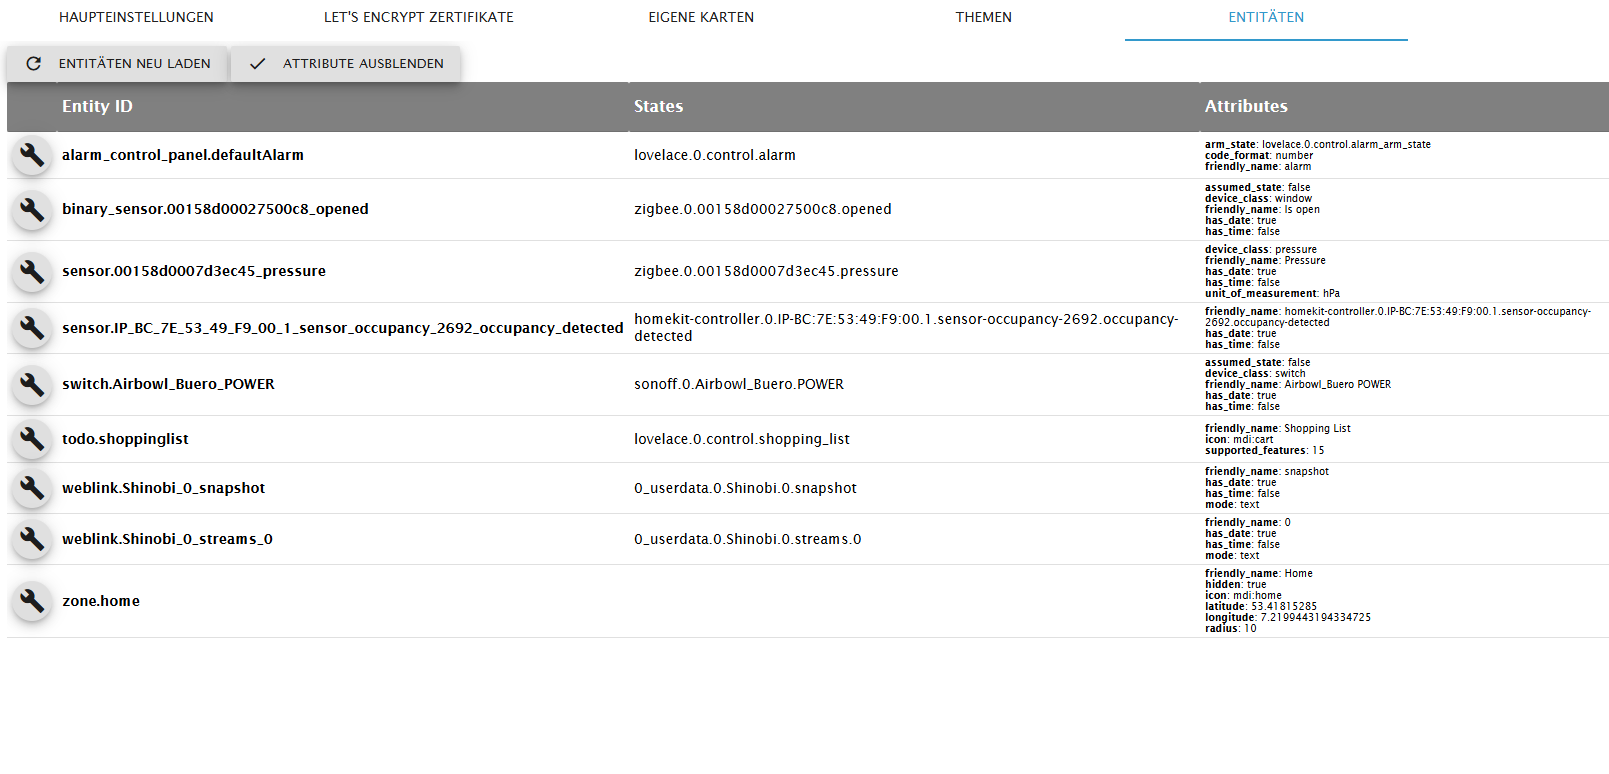Select the lovelace.0.control.shopping_list state cell

pyautogui.click(x=741, y=439)
